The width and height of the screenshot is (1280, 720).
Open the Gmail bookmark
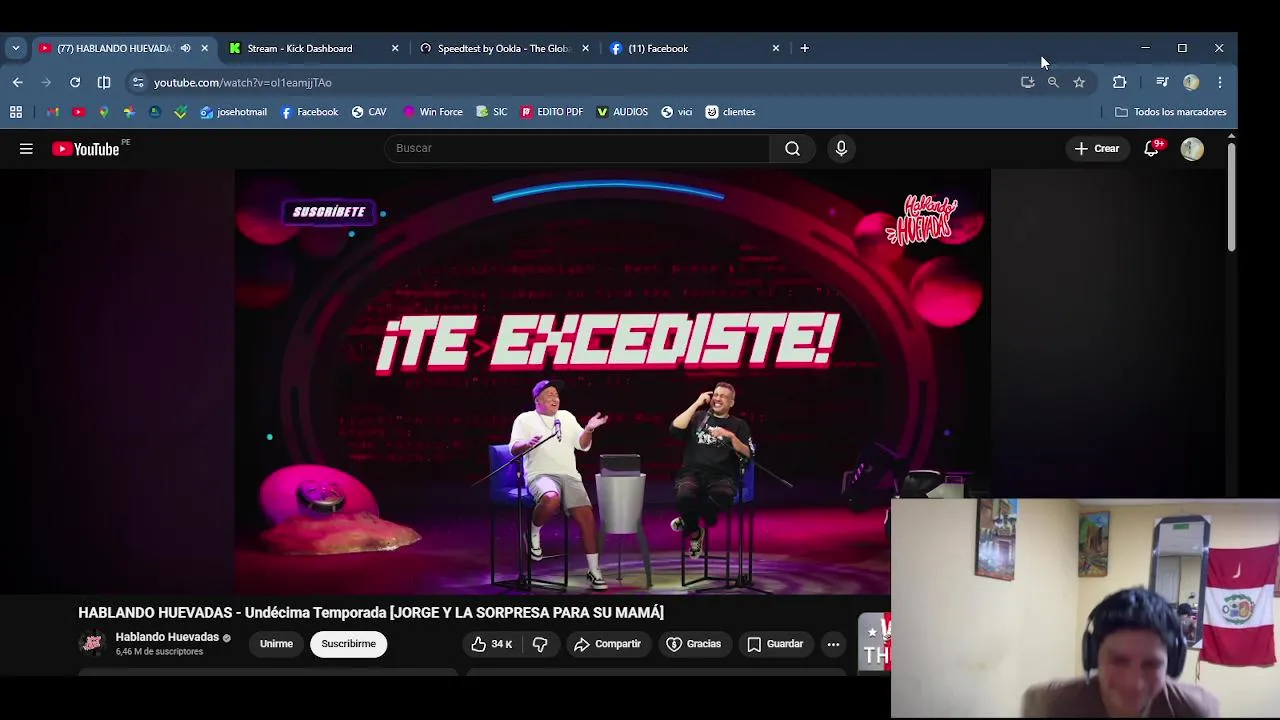pyautogui.click(x=52, y=112)
